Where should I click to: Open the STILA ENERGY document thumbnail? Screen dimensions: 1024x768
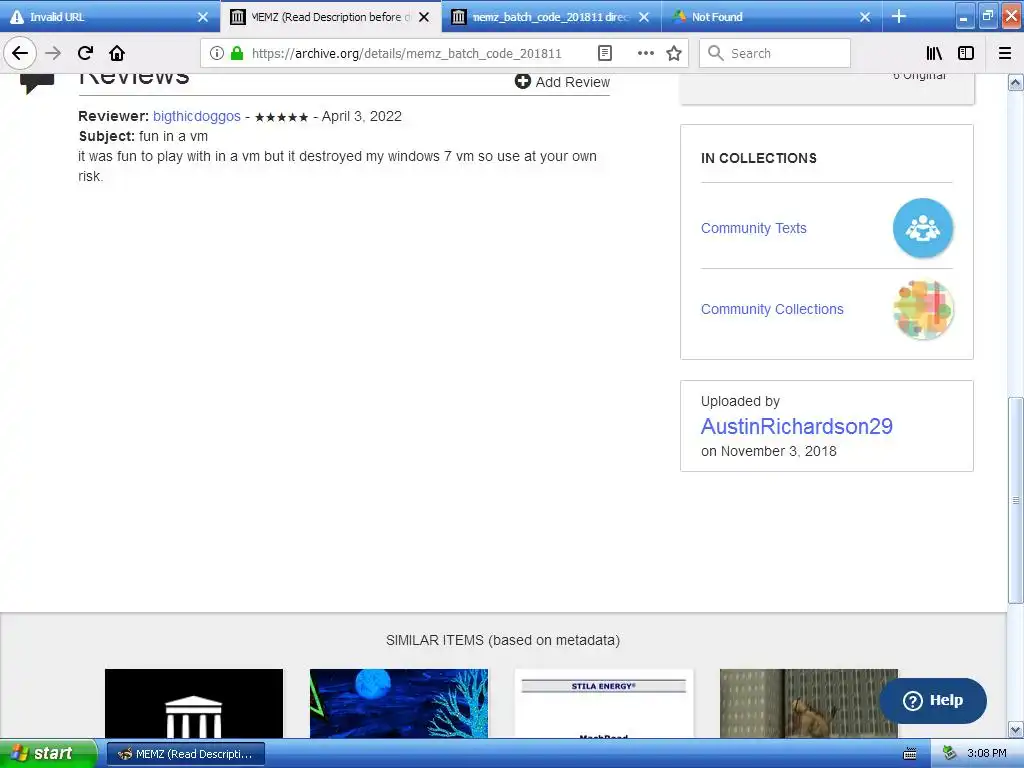point(603,703)
